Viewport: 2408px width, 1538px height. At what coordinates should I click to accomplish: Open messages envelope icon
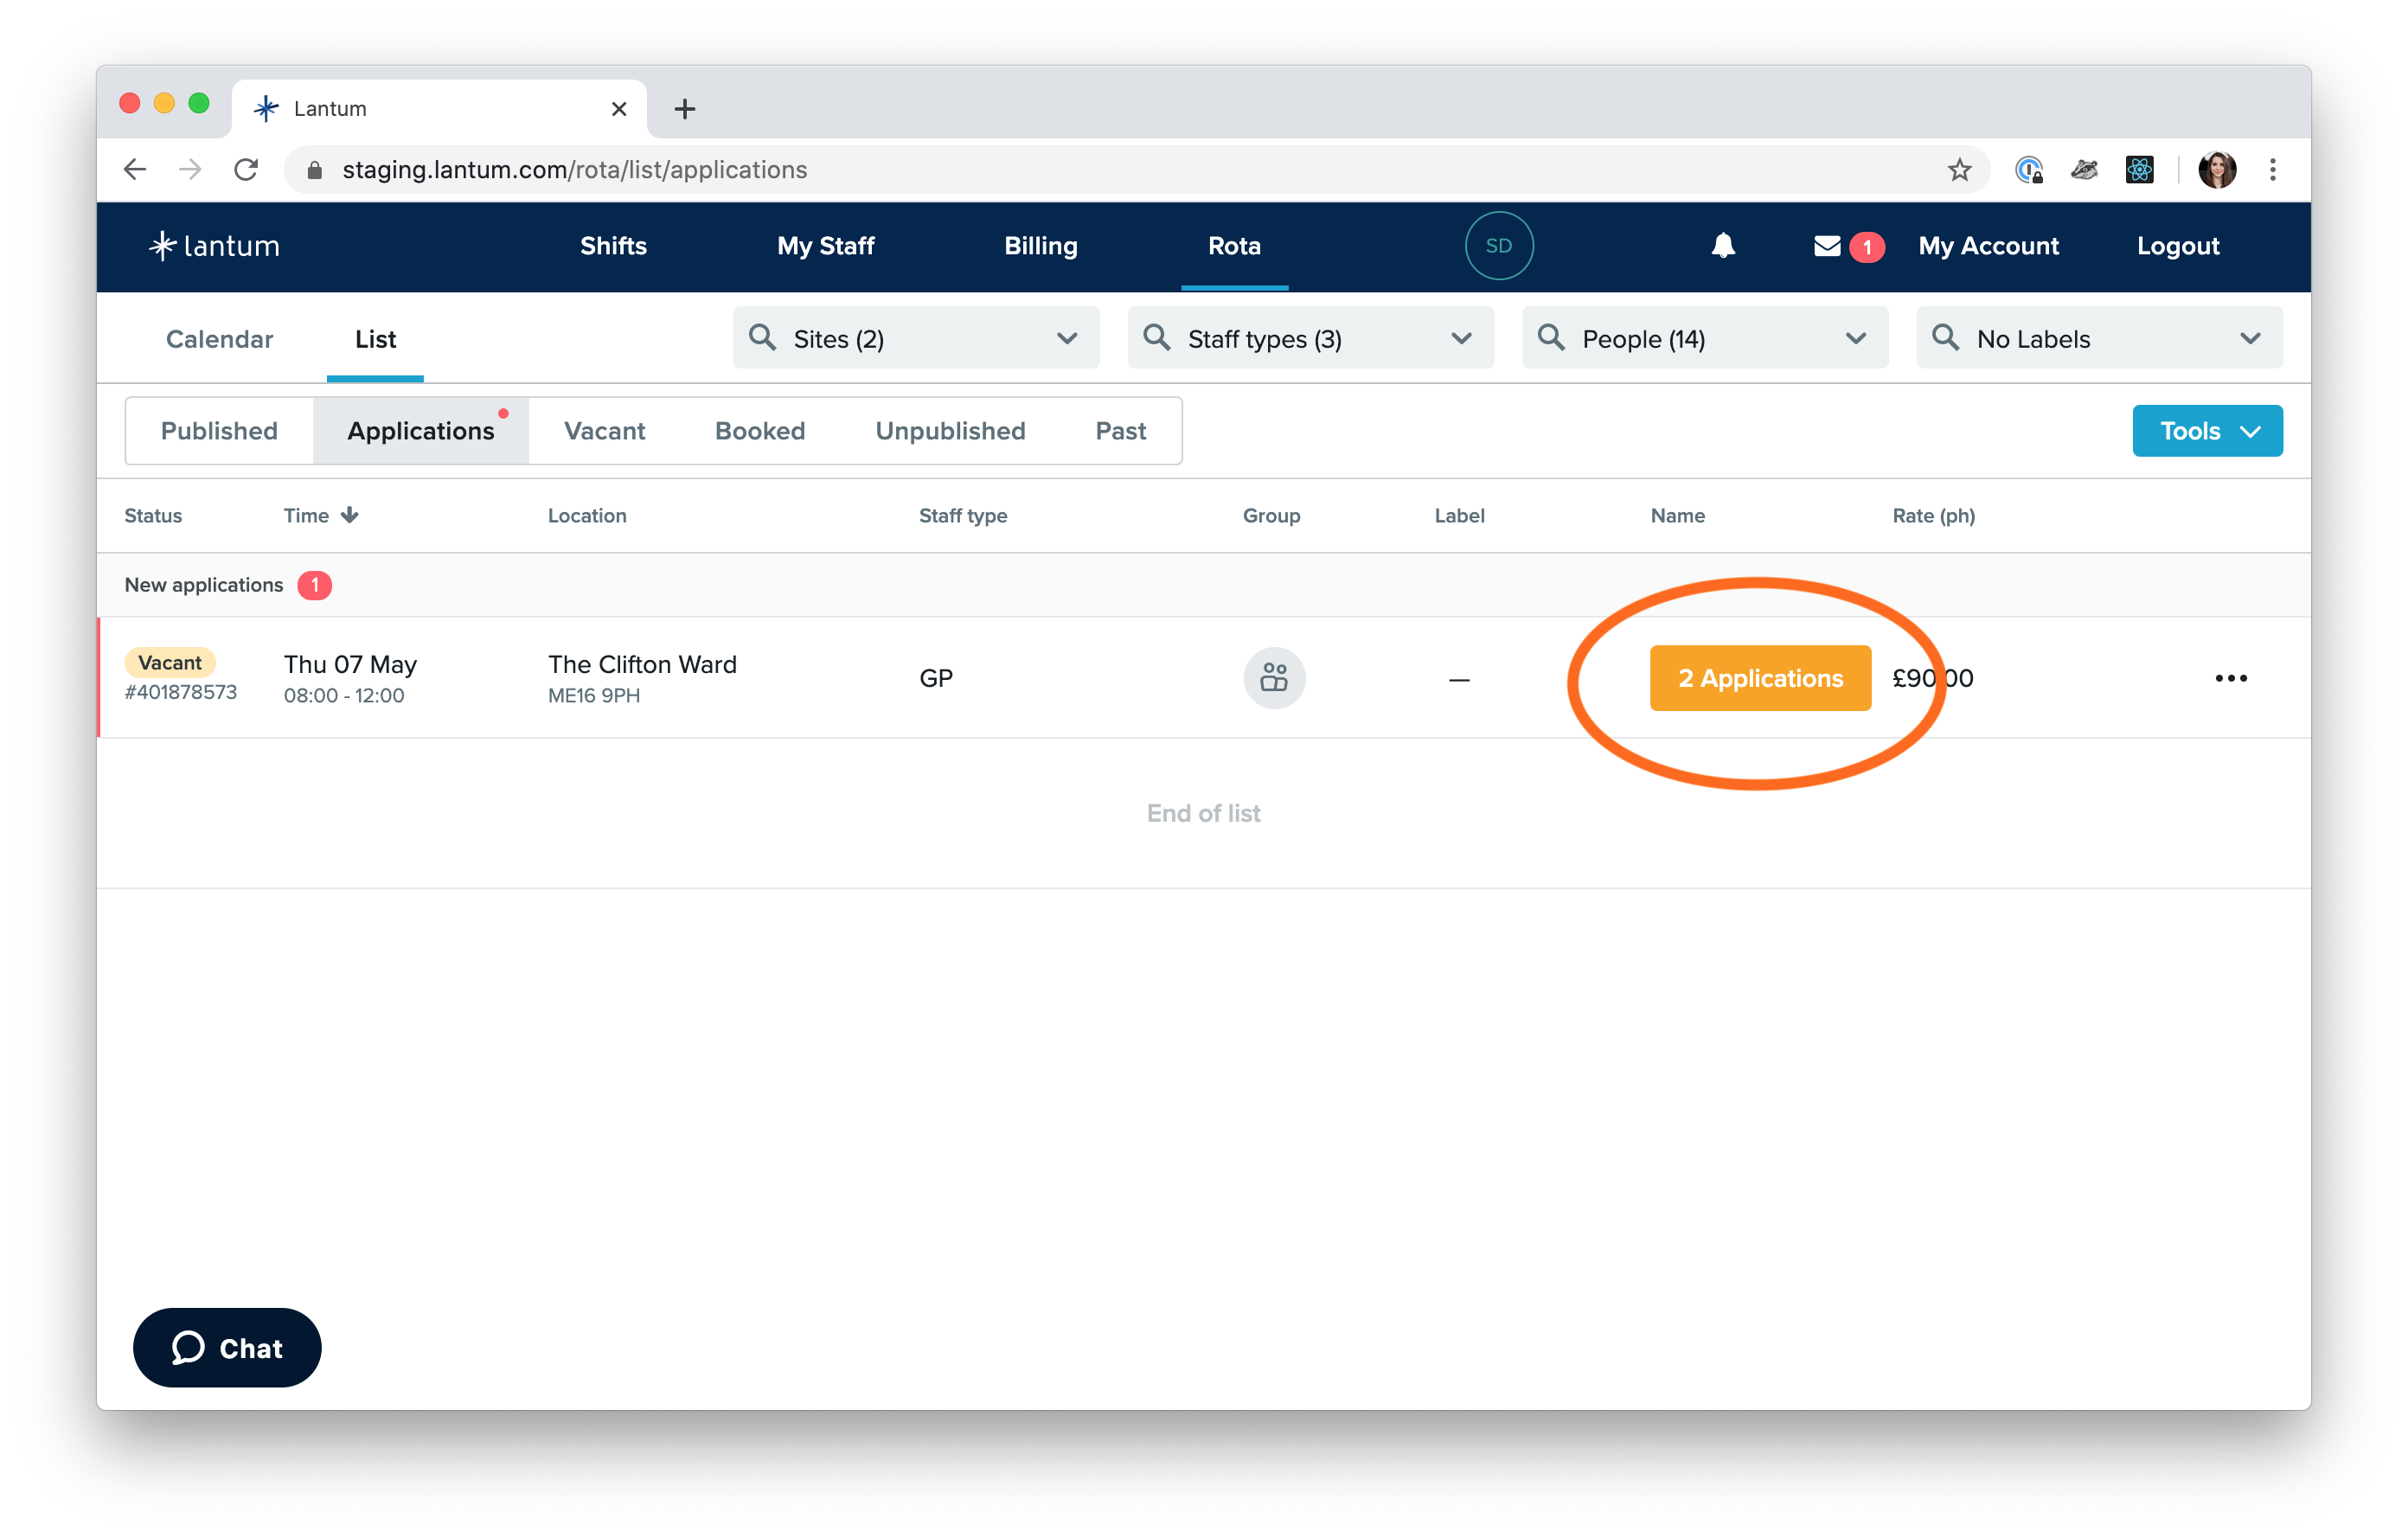[1826, 246]
